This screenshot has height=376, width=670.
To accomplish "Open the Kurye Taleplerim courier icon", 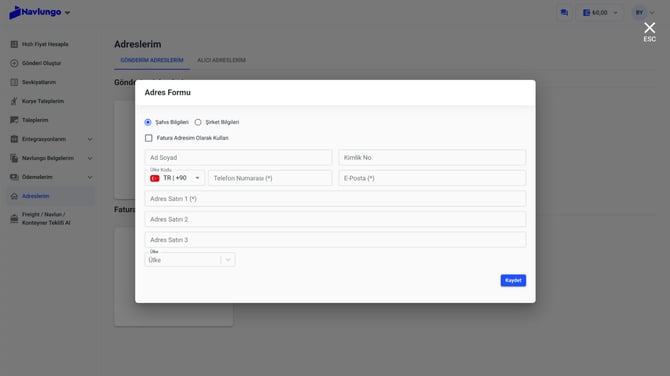I will pyautogui.click(x=14, y=101).
